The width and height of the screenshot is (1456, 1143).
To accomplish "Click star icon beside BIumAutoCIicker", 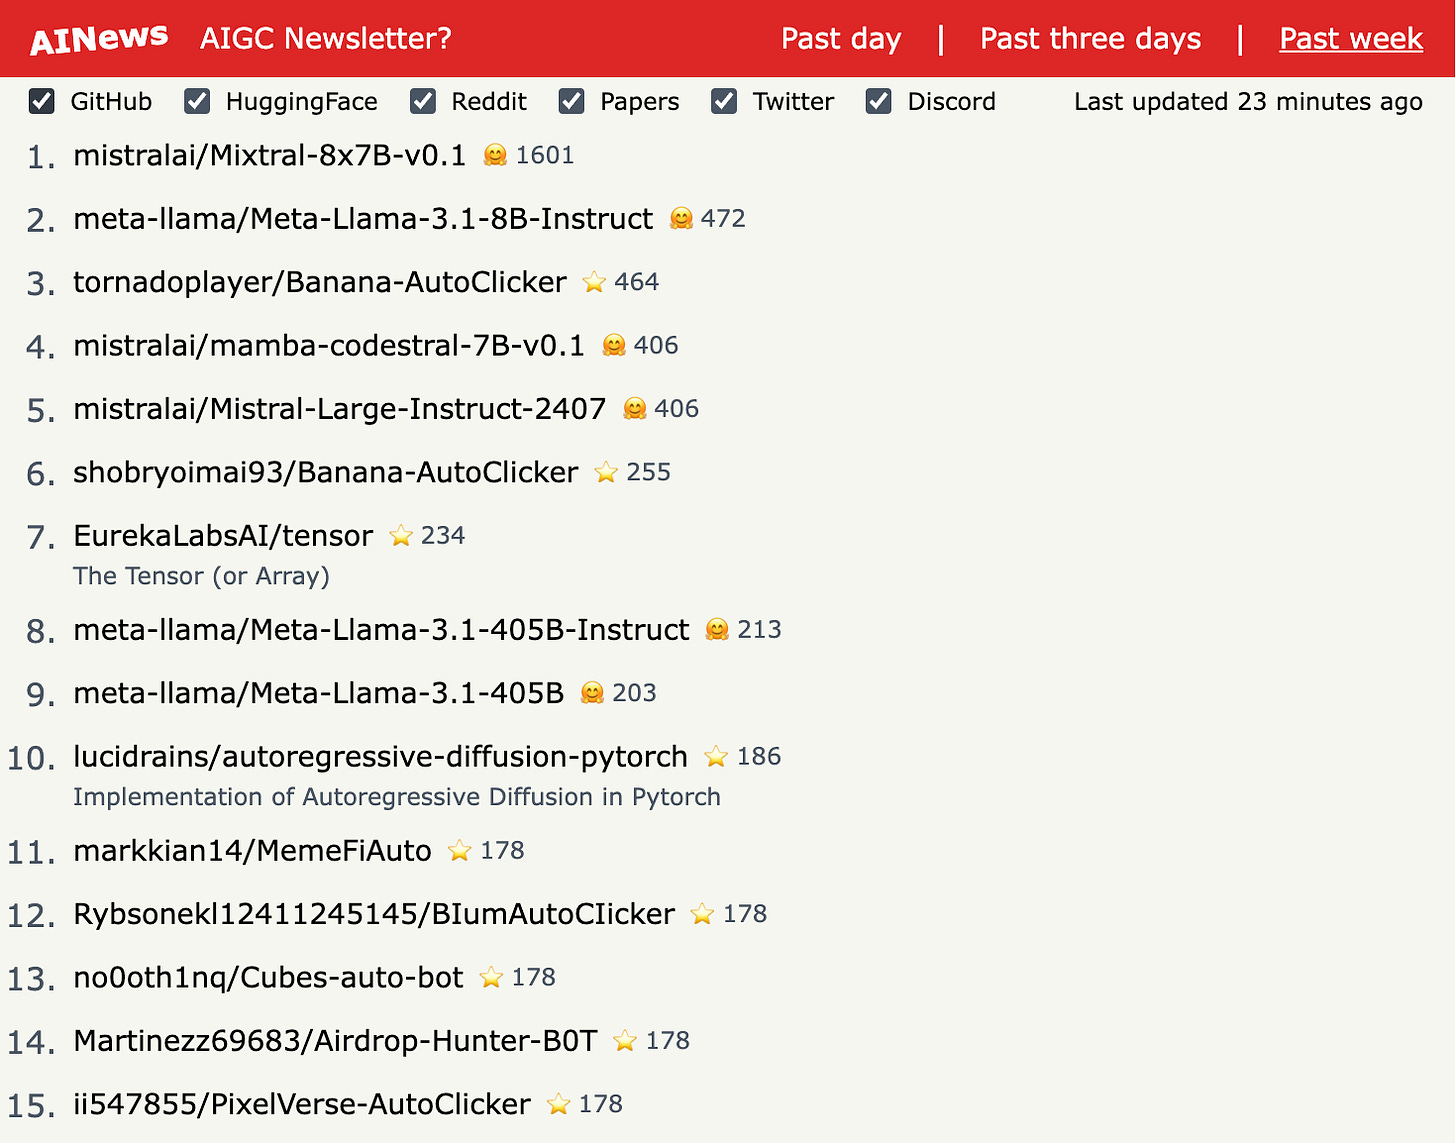I will 702,913.
